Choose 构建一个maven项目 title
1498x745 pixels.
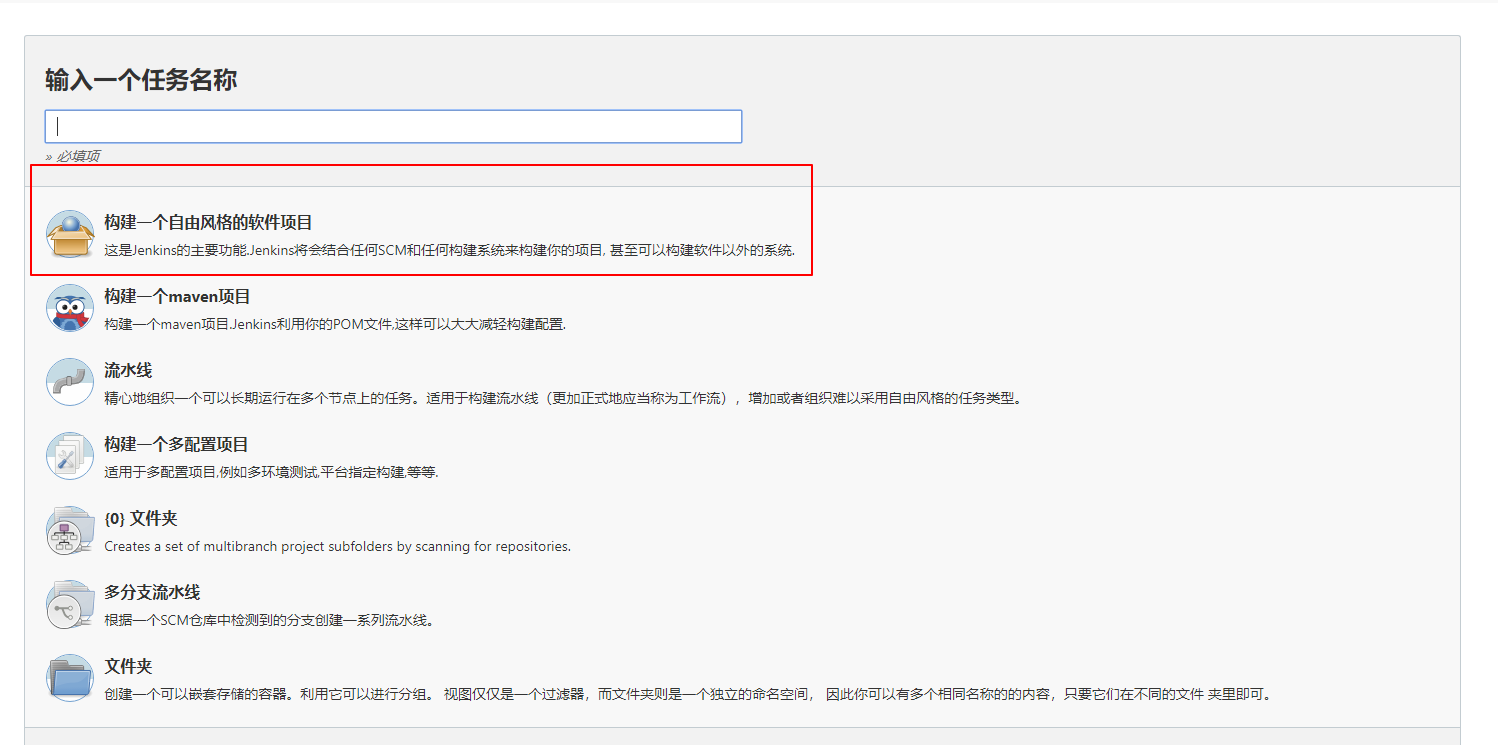click(177, 296)
